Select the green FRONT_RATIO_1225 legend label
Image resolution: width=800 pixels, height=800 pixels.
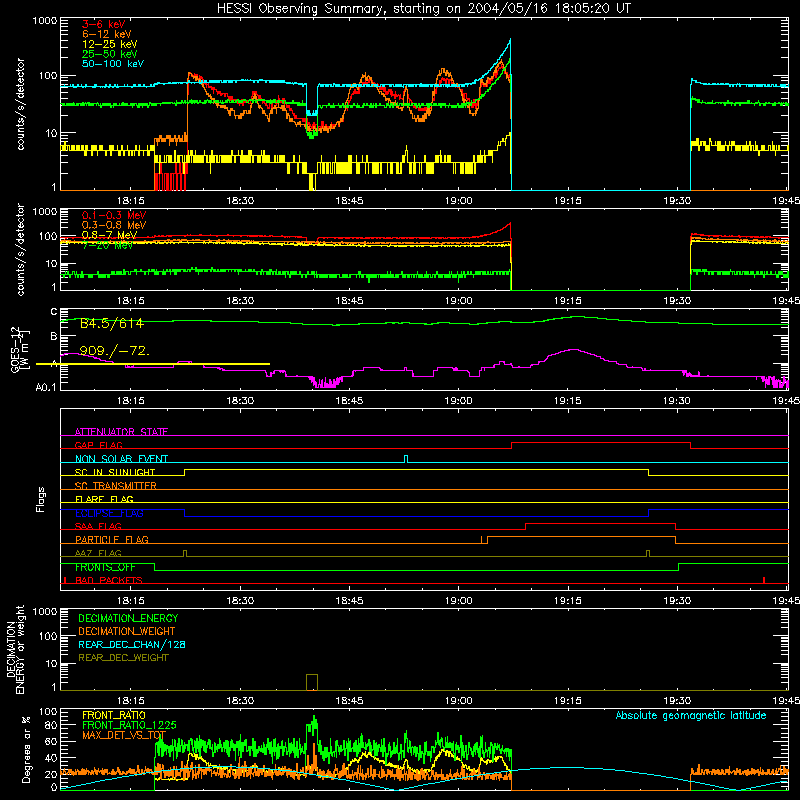coord(129,725)
